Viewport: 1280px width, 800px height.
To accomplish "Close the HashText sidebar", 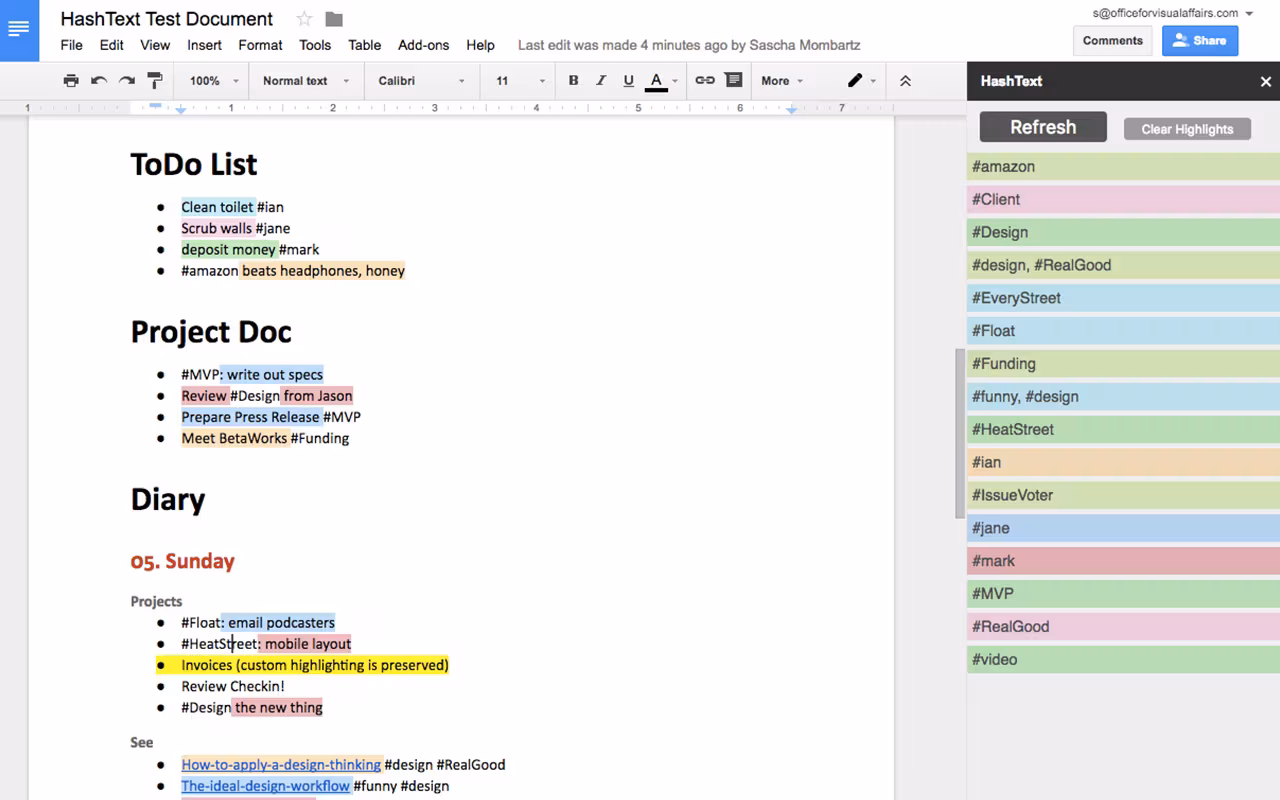I will tap(1265, 82).
